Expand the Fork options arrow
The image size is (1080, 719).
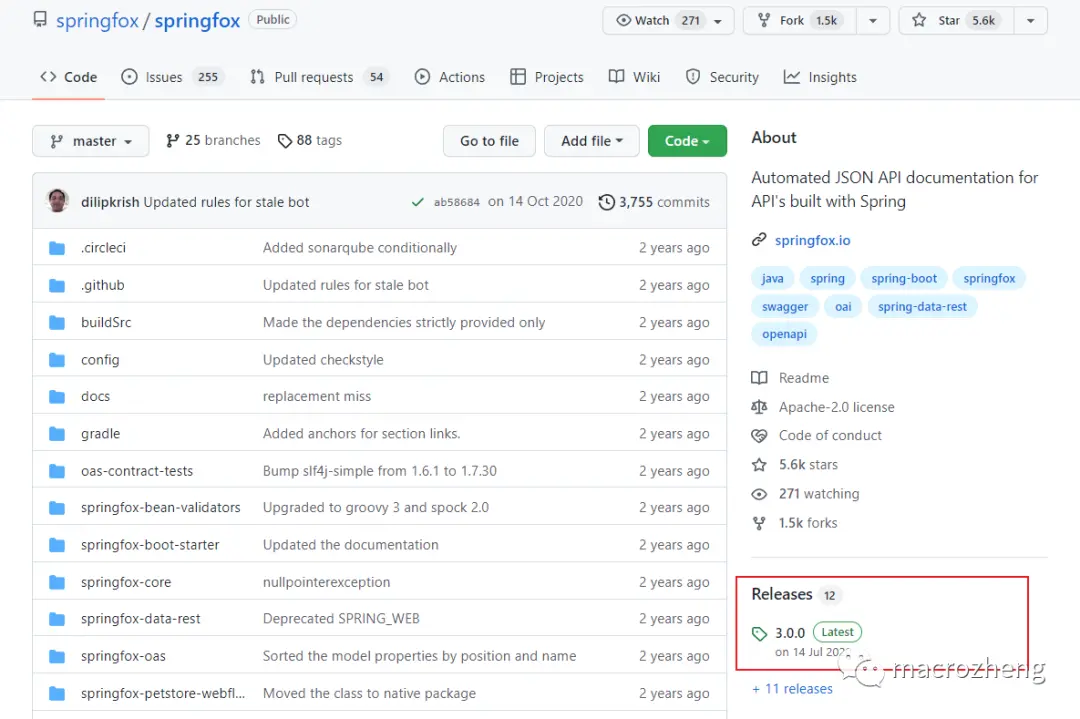[x=872, y=21]
